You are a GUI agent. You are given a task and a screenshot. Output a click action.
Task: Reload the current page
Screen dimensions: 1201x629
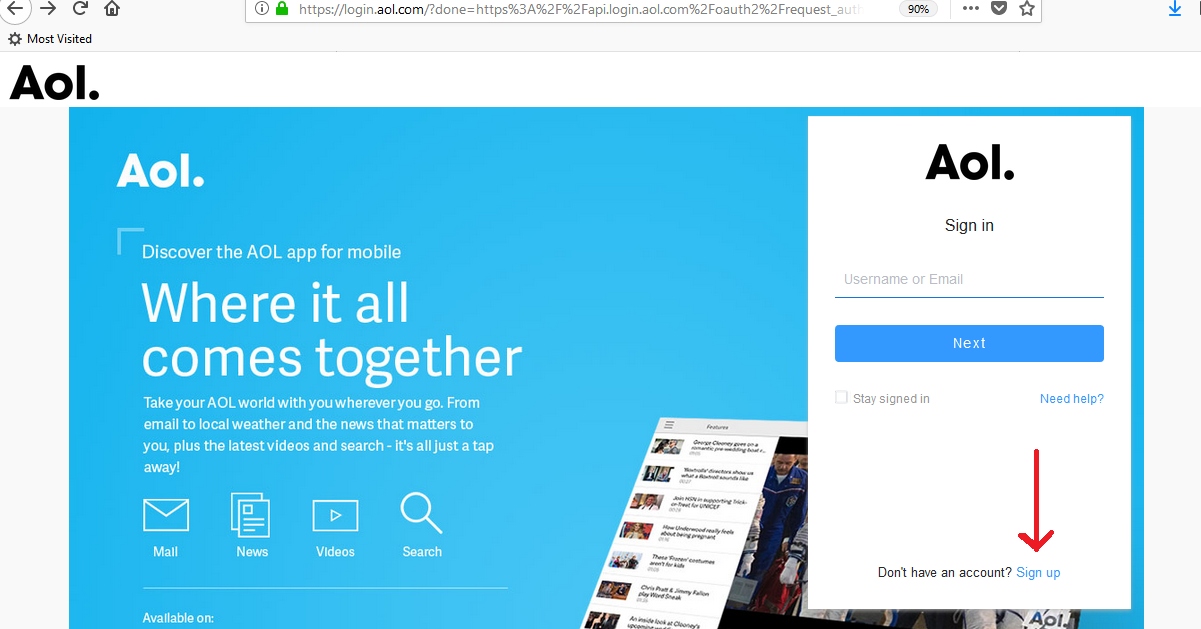pos(81,9)
